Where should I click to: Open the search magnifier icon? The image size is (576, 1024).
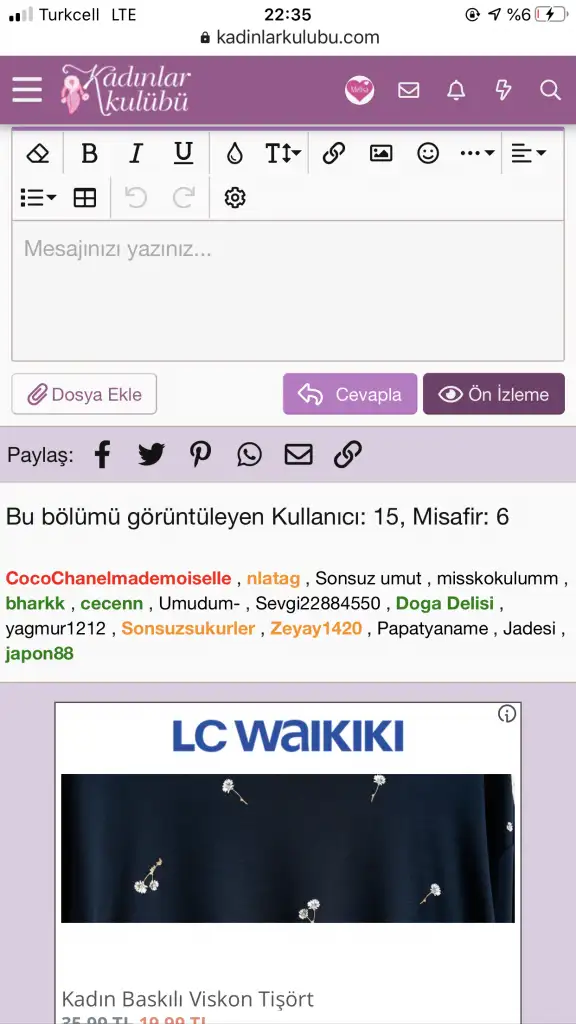pyautogui.click(x=551, y=90)
